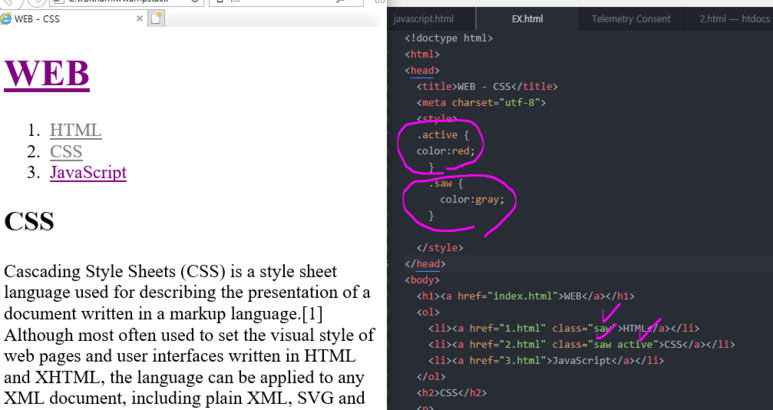The height and width of the screenshot is (410, 773).
Task: Click the closing </head> tag line
Action: (x=425, y=264)
